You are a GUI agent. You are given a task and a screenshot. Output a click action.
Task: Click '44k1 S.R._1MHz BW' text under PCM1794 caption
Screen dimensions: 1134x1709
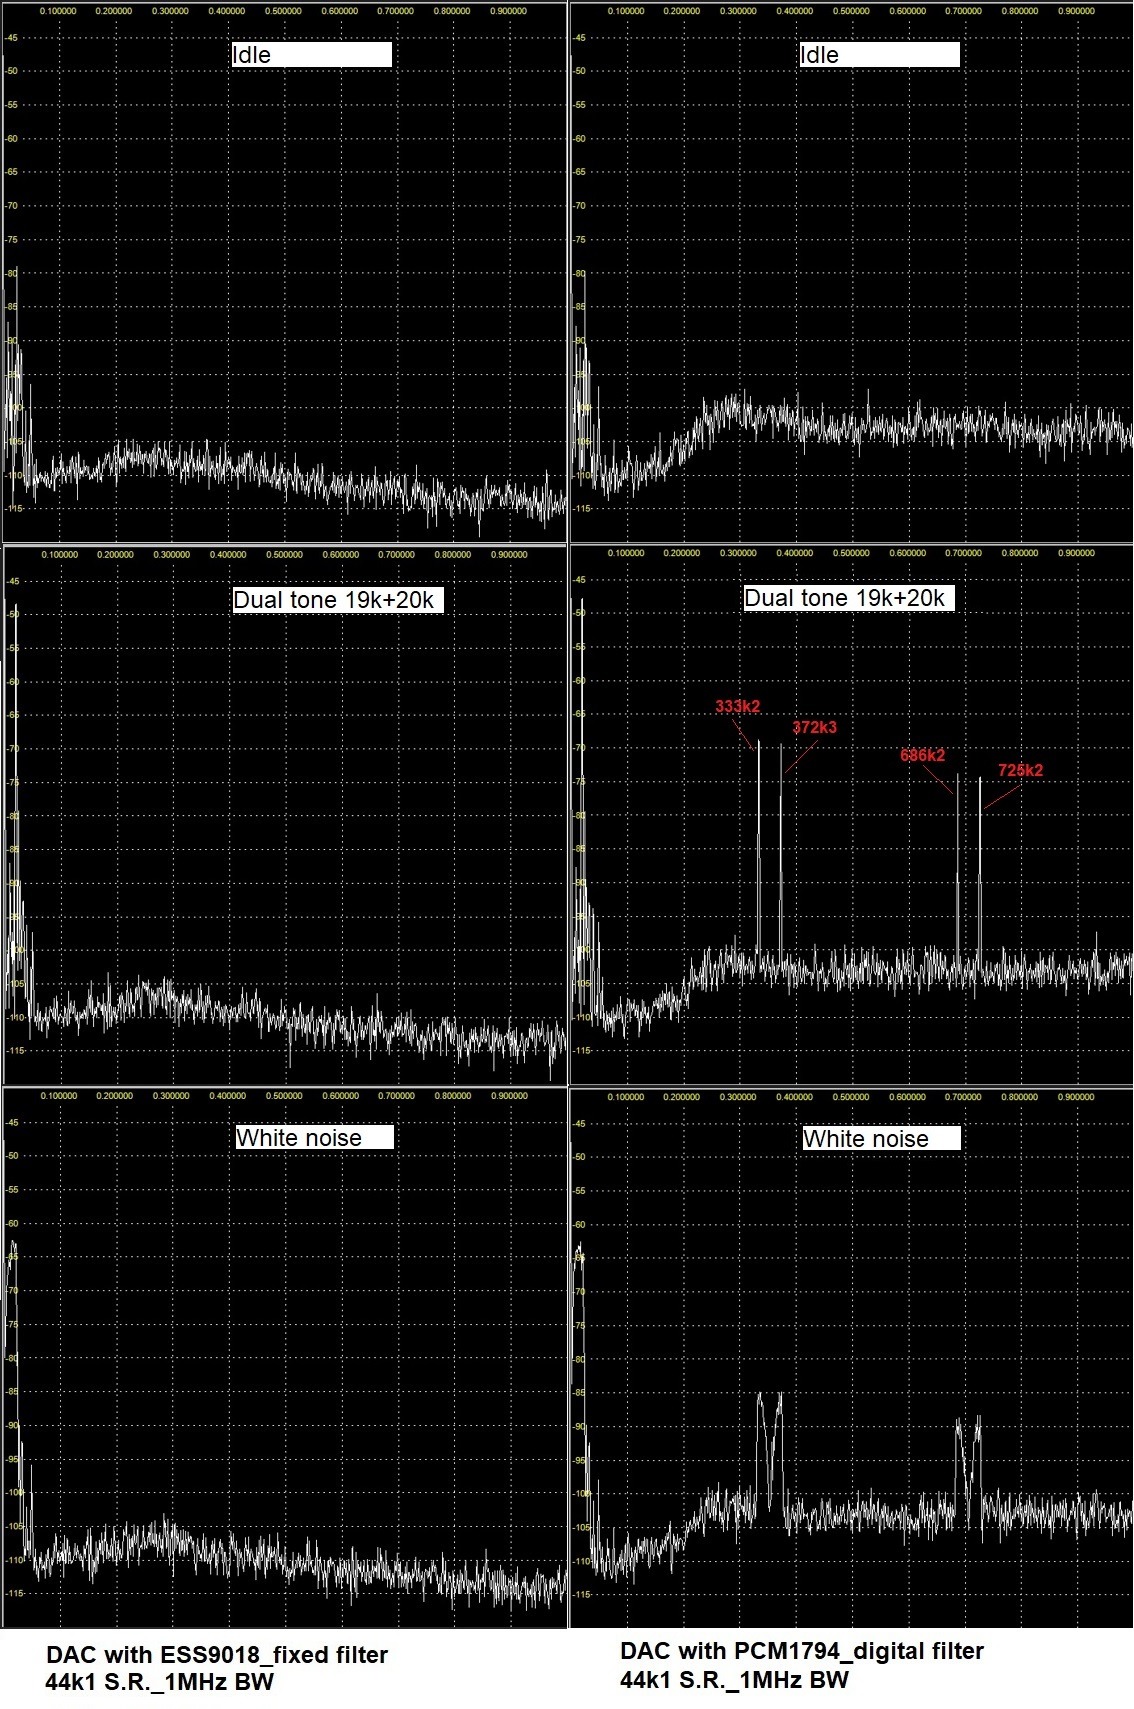pyautogui.click(x=734, y=1679)
